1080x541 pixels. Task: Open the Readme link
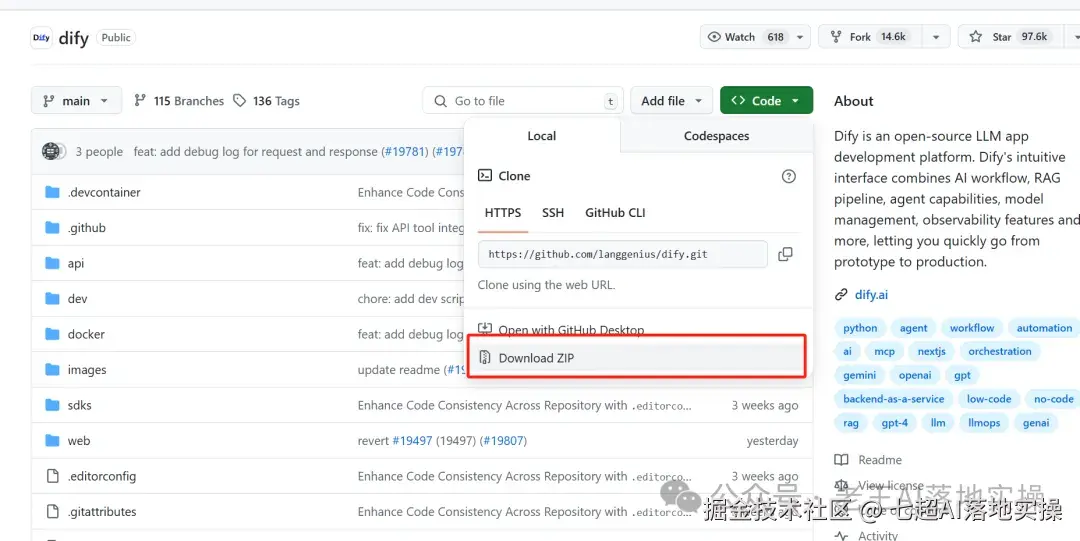880,460
